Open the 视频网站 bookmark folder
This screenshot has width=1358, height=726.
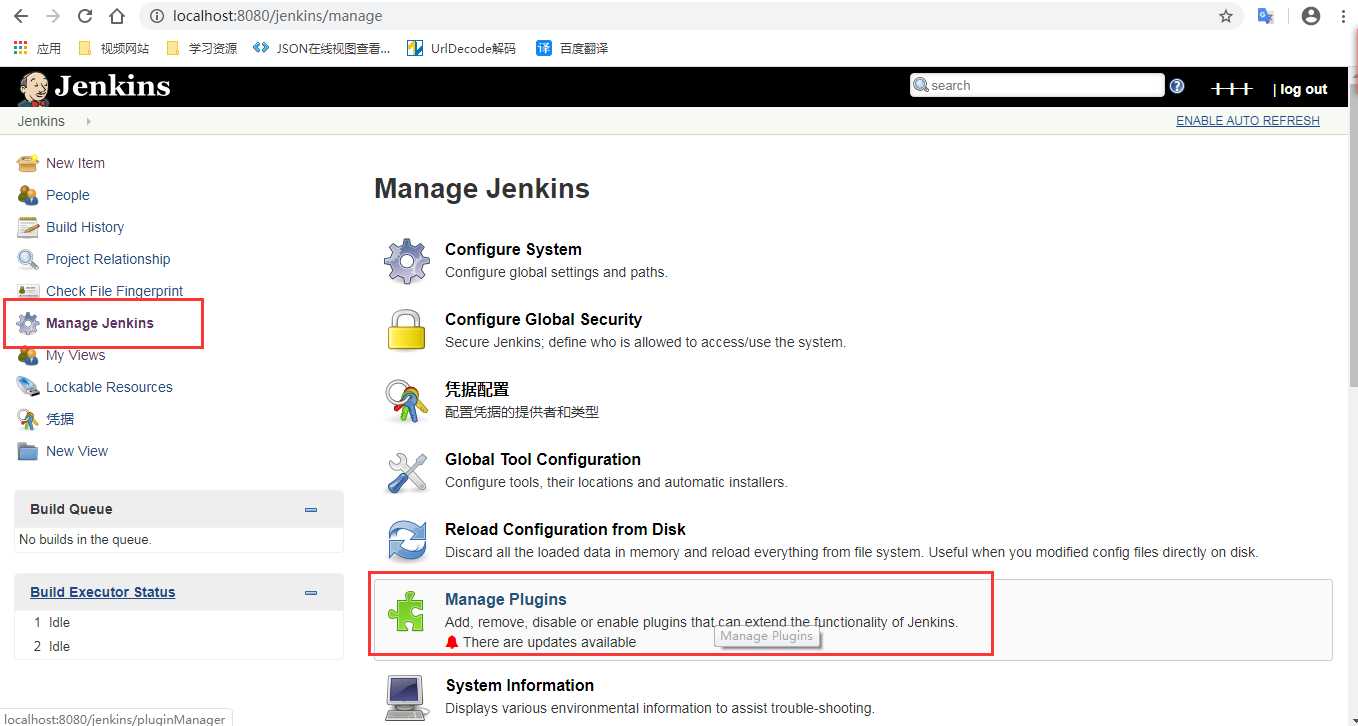(113, 48)
